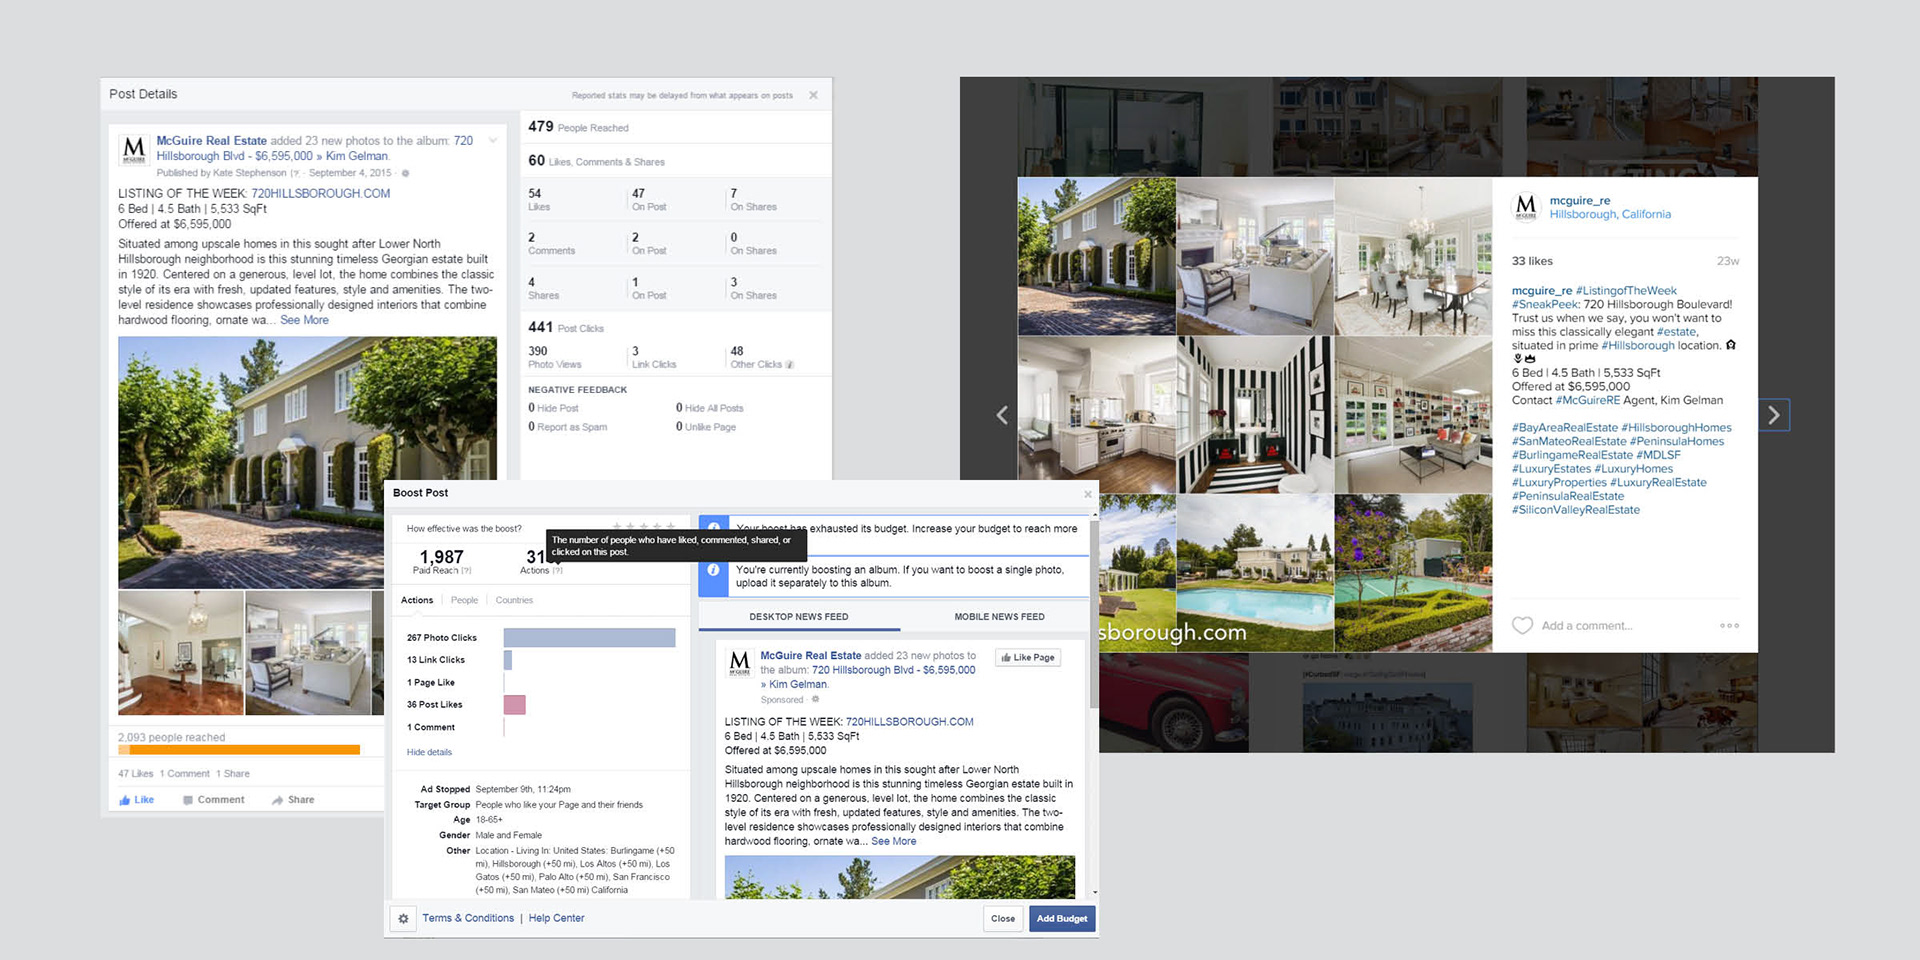
Task: Click mcguire_re username at top of Instagram post
Action: pos(1580,201)
